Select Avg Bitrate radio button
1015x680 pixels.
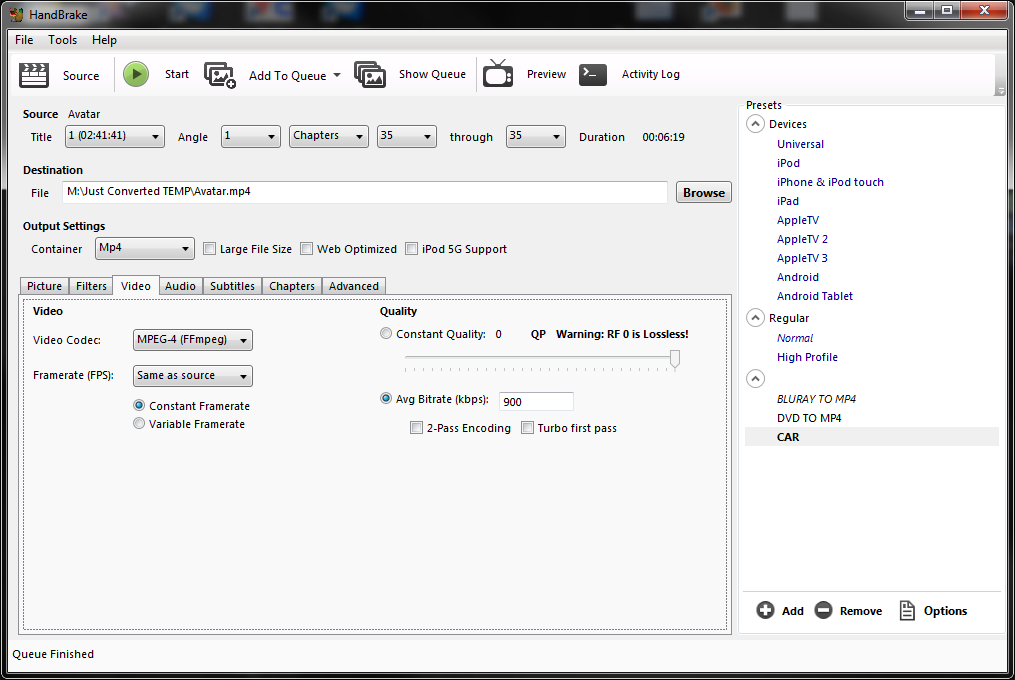(x=386, y=398)
